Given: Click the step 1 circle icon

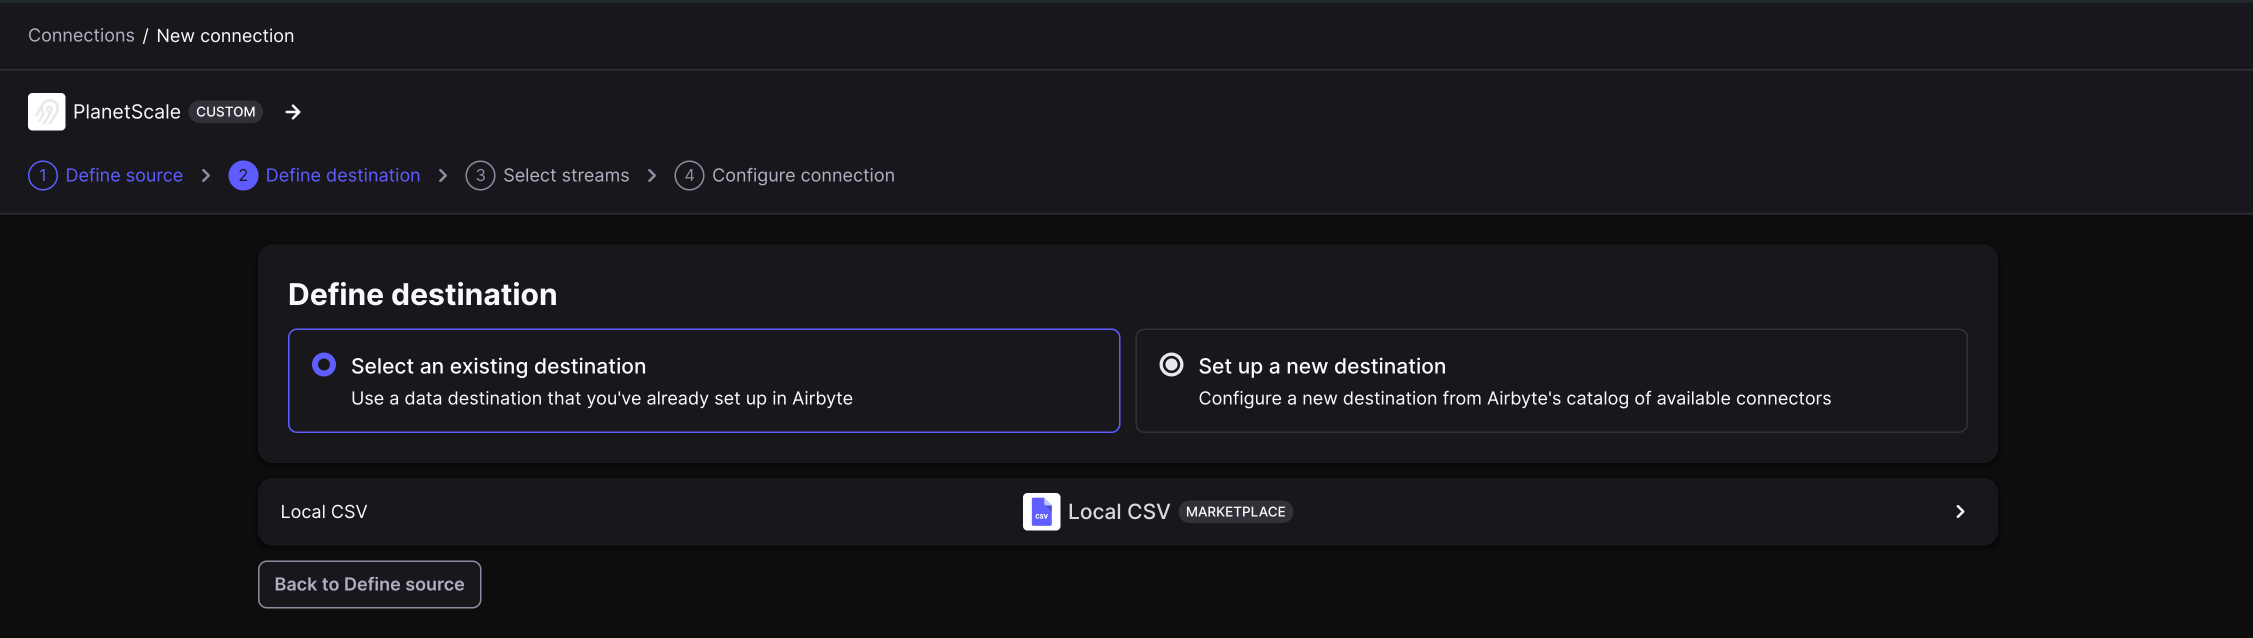Looking at the screenshot, I should [x=43, y=176].
